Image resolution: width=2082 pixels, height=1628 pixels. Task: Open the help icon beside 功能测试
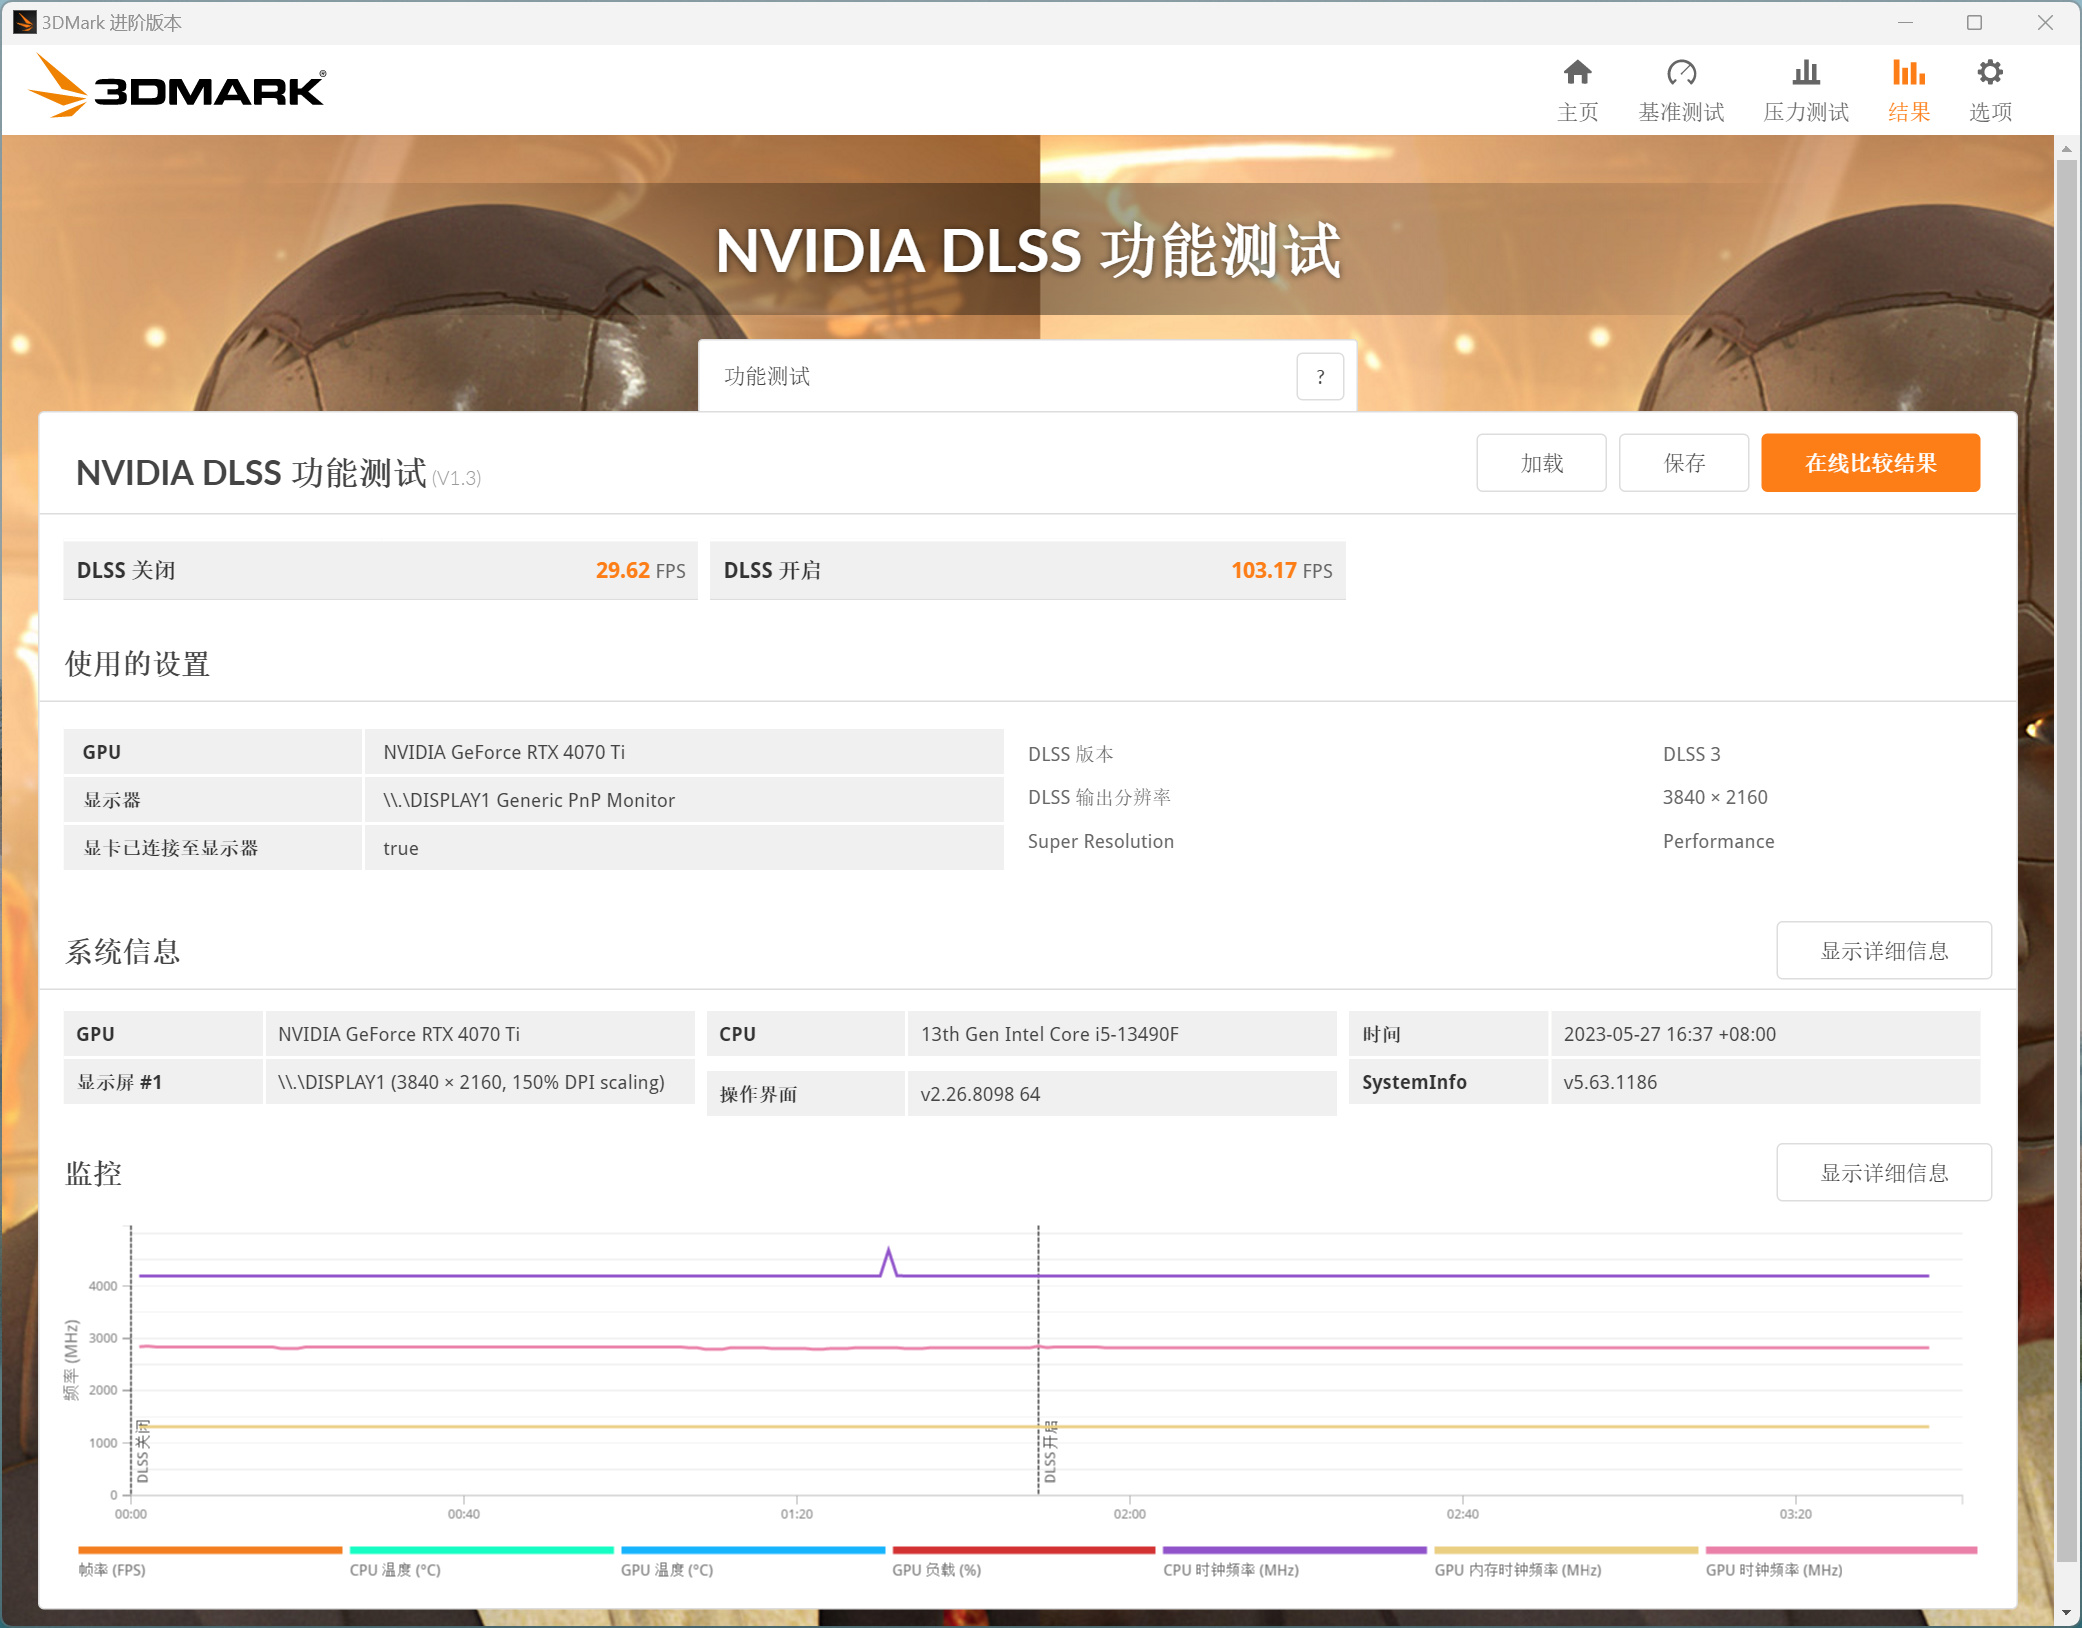tap(1320, 377)
